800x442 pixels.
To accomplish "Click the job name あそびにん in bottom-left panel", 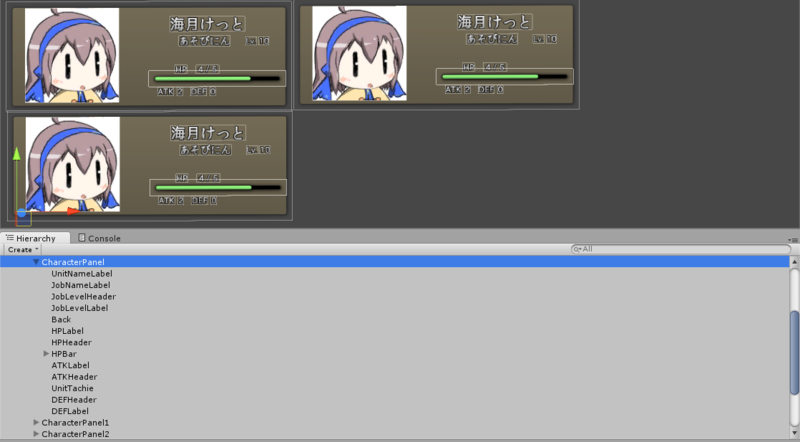I will 206,150.
